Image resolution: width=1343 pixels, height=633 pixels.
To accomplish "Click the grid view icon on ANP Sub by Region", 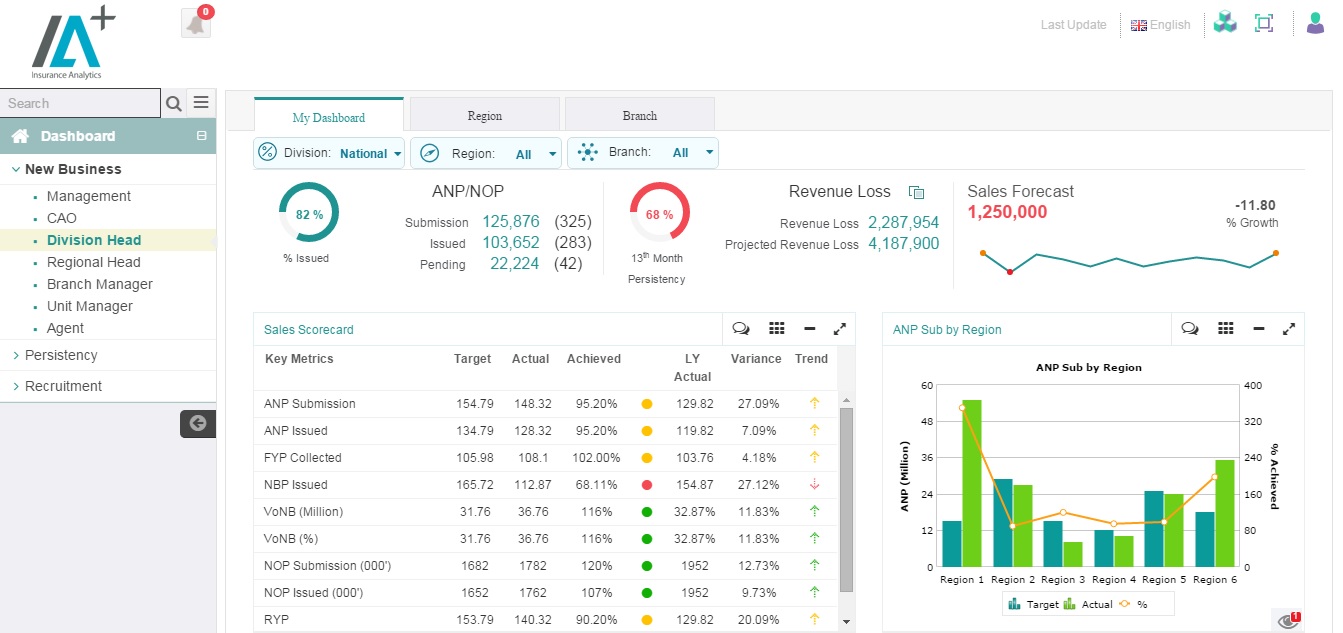I will click(x=1226, y=328).
